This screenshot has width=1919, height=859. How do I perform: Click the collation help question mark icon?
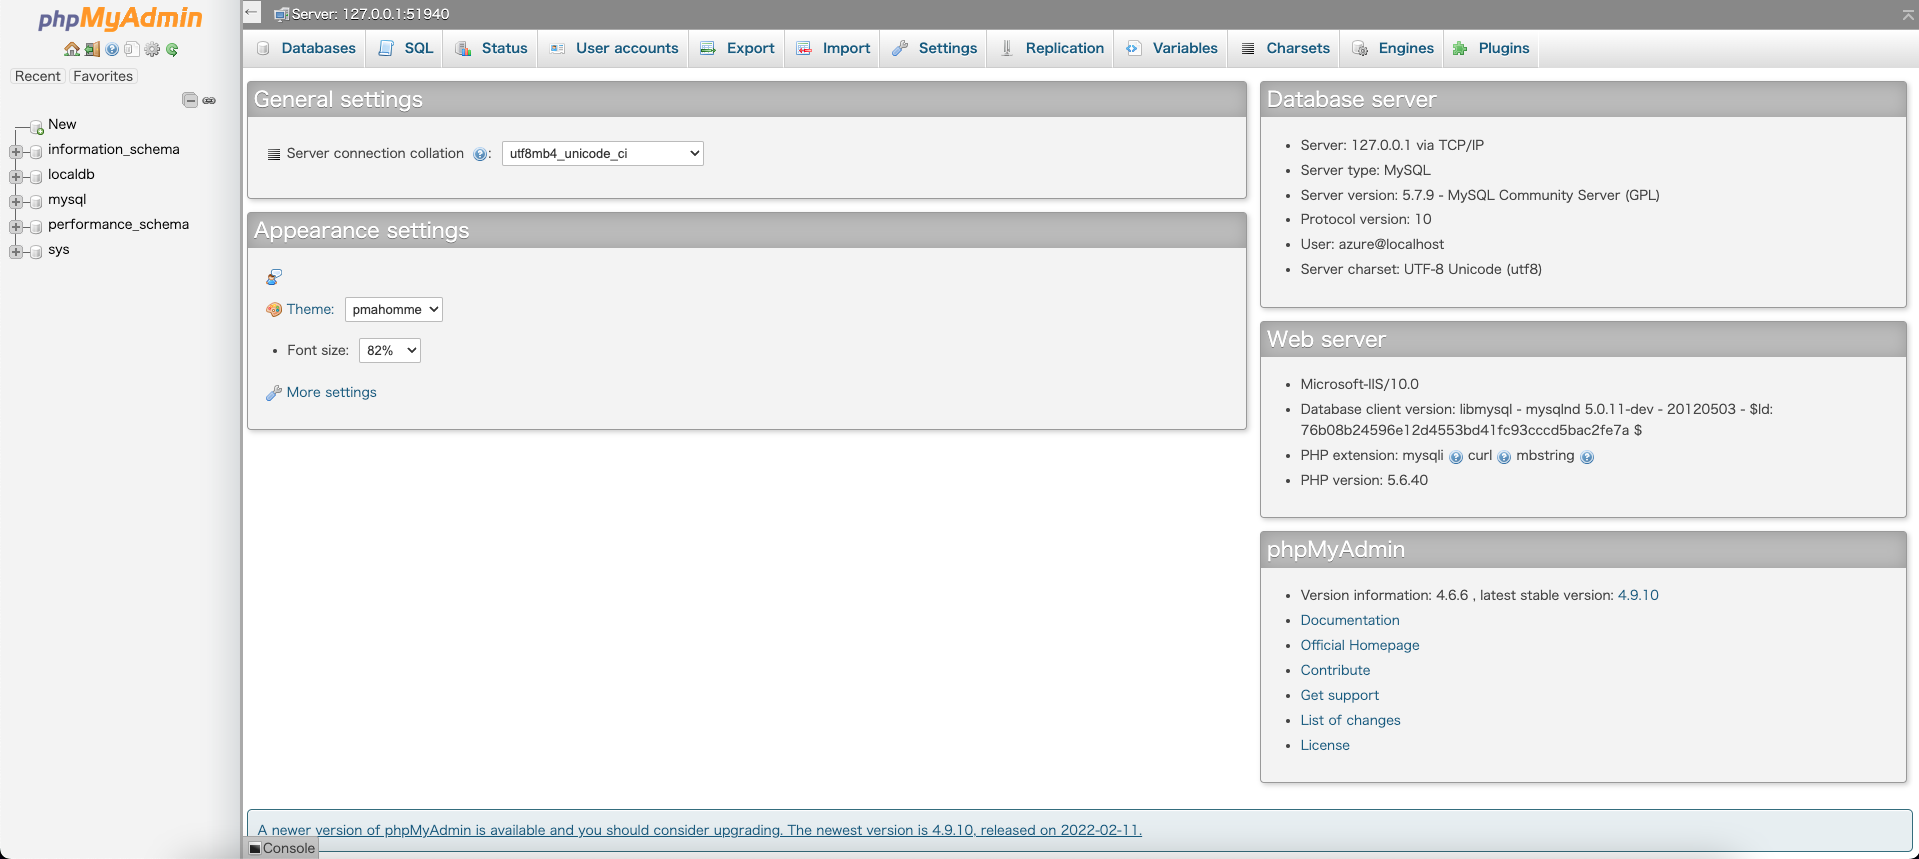coord(480,154)
